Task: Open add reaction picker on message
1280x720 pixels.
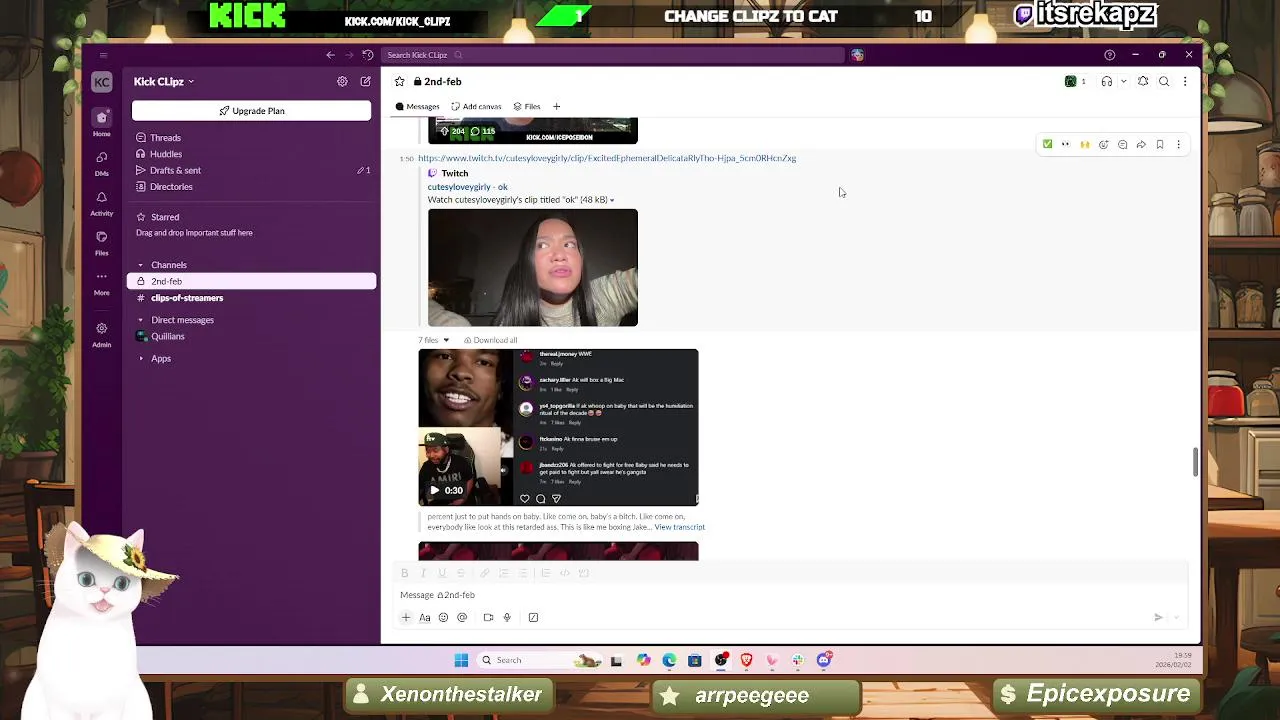Action: click(x=1104, y=144)
